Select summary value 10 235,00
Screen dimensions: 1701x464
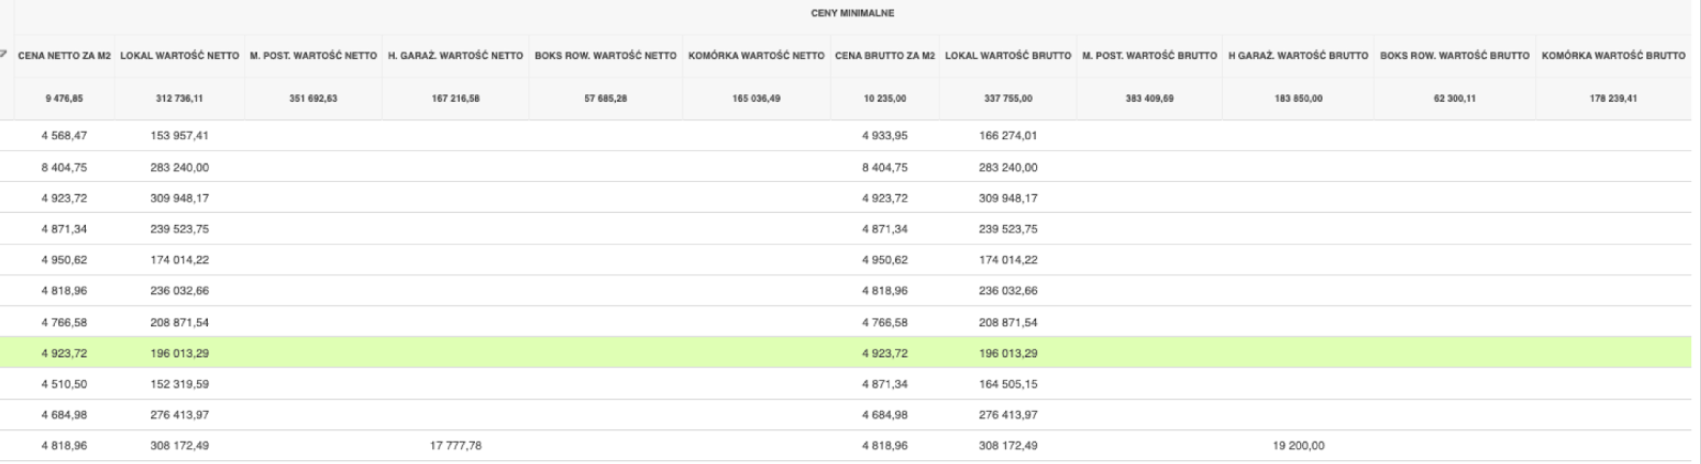tap(885, 99)
